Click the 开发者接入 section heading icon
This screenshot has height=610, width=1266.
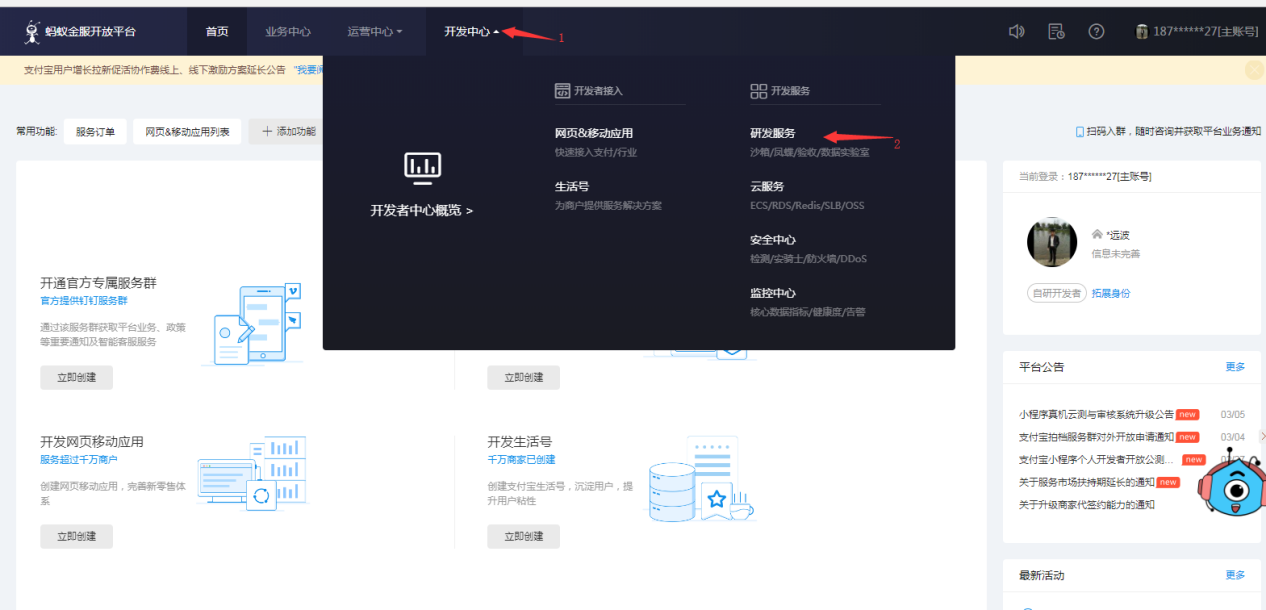coord(562,91)
